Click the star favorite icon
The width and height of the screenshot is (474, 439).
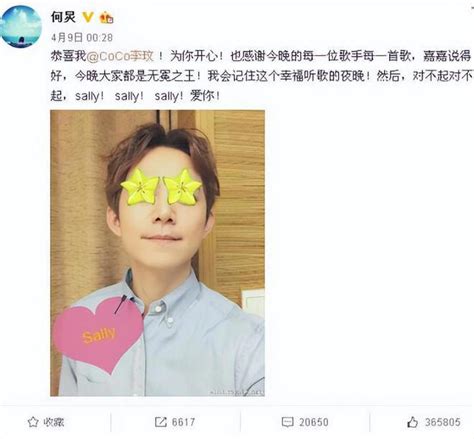tap(33, 422)
